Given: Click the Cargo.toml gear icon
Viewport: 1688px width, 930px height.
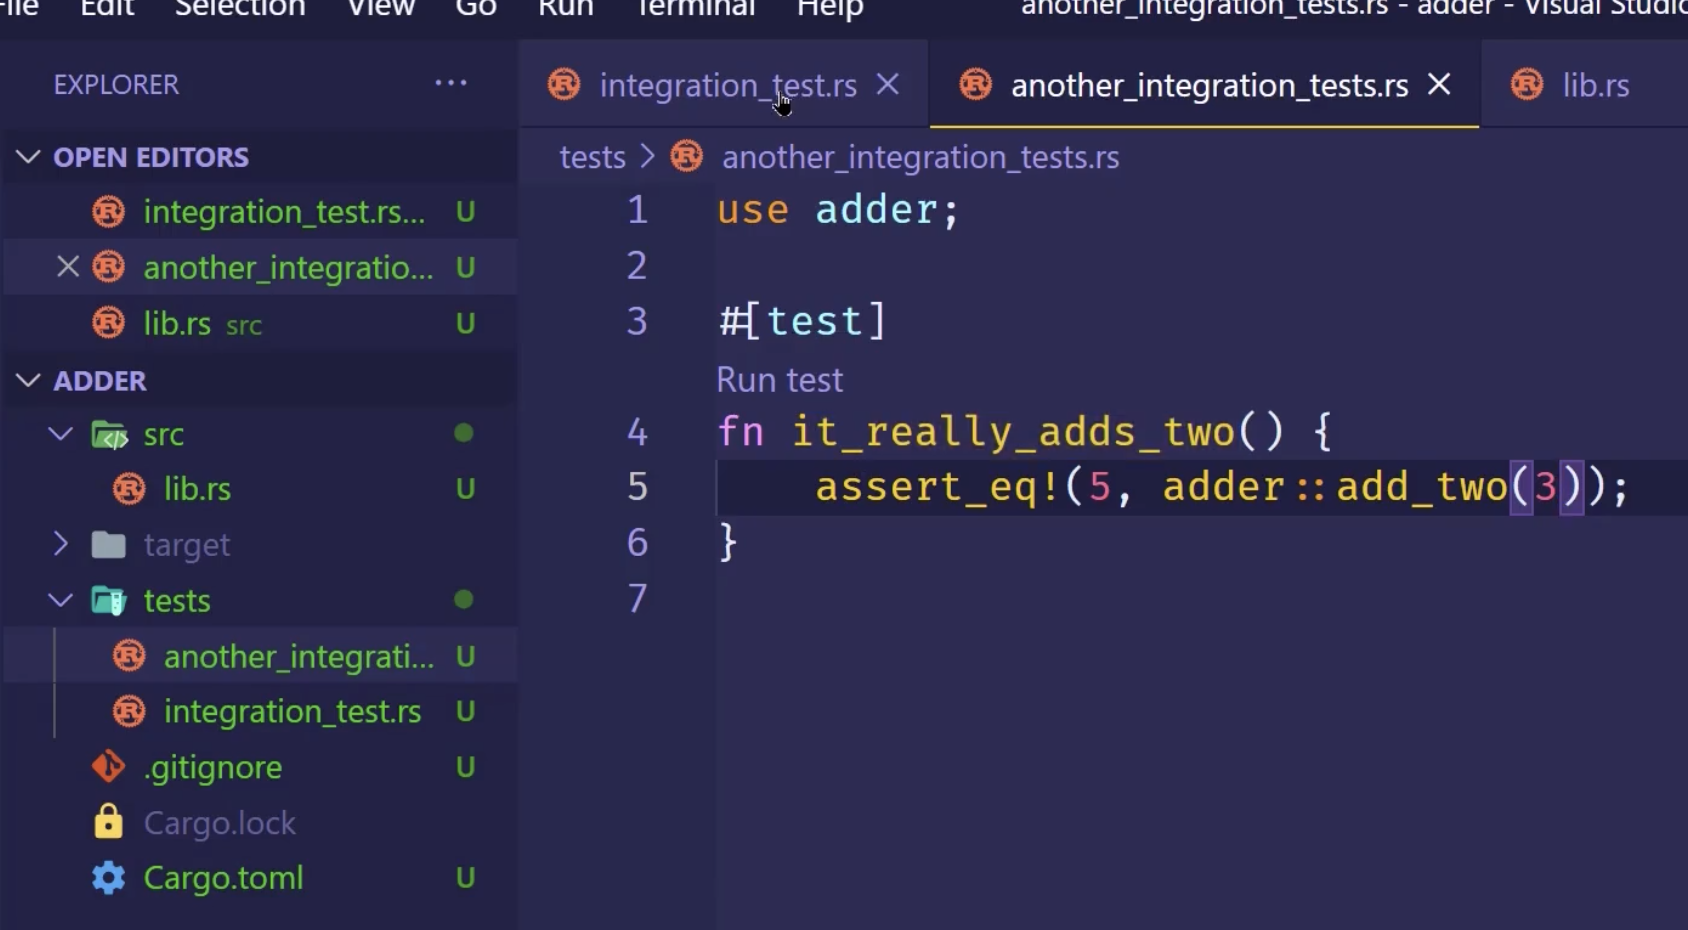Looking at the screenshot, I should tap(108, 878).
